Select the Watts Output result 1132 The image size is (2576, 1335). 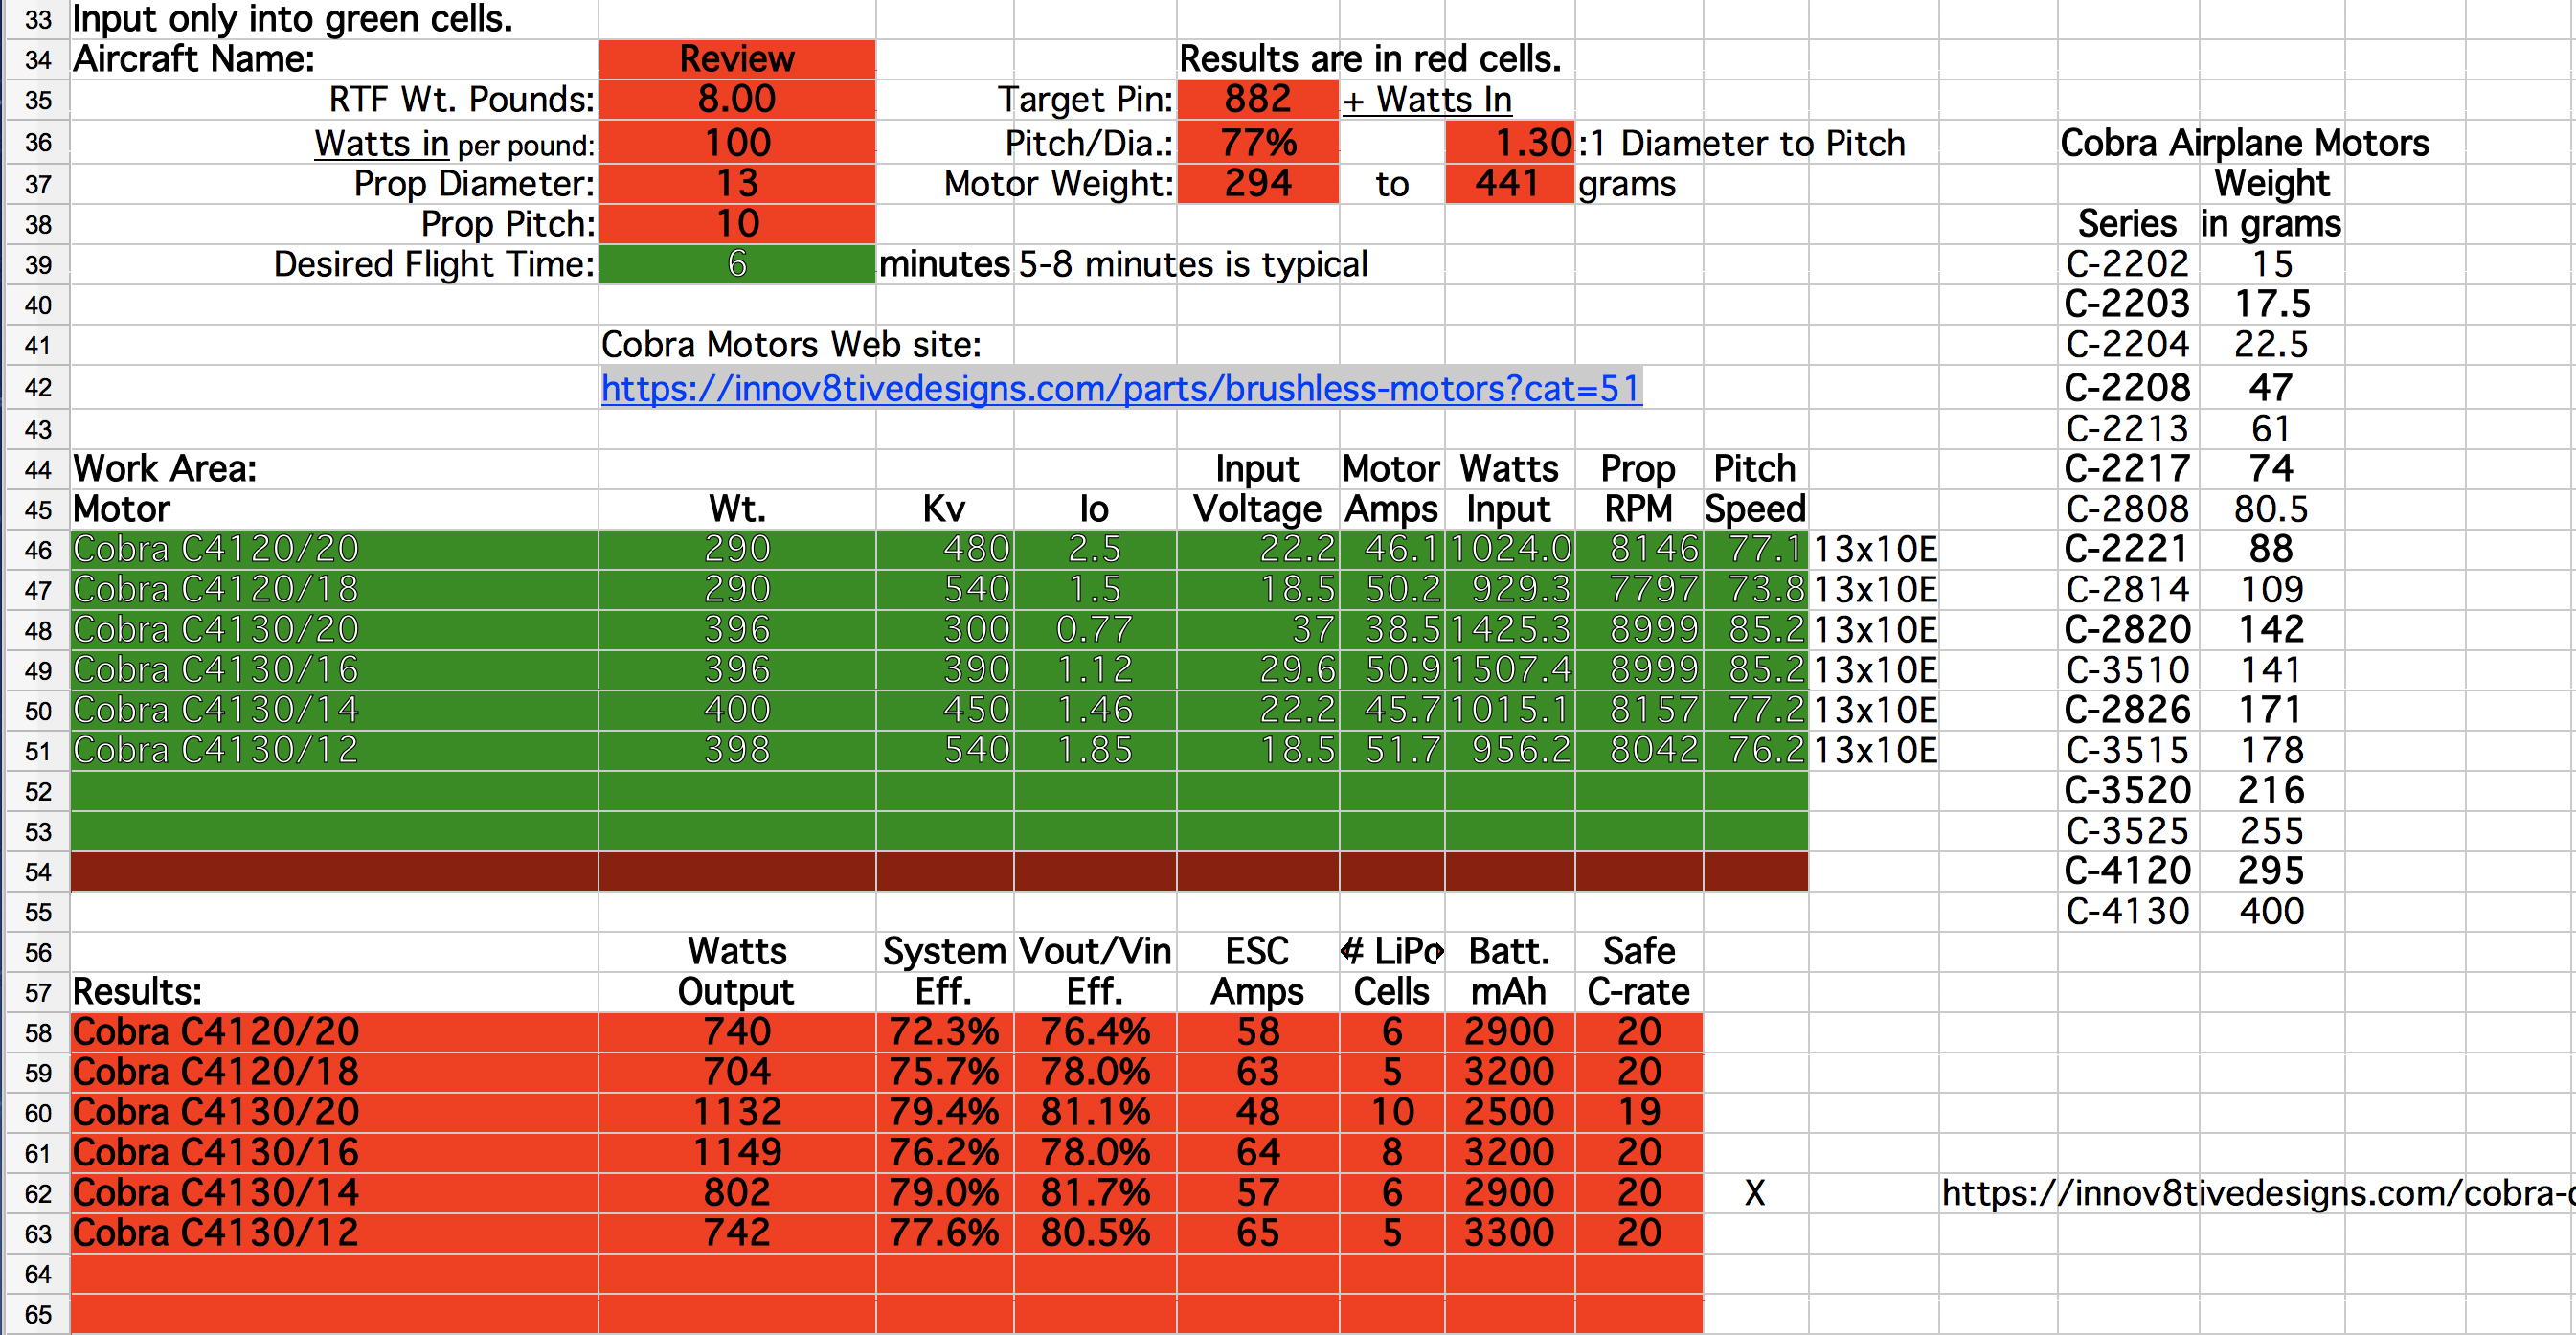(x=737, y=1112)
